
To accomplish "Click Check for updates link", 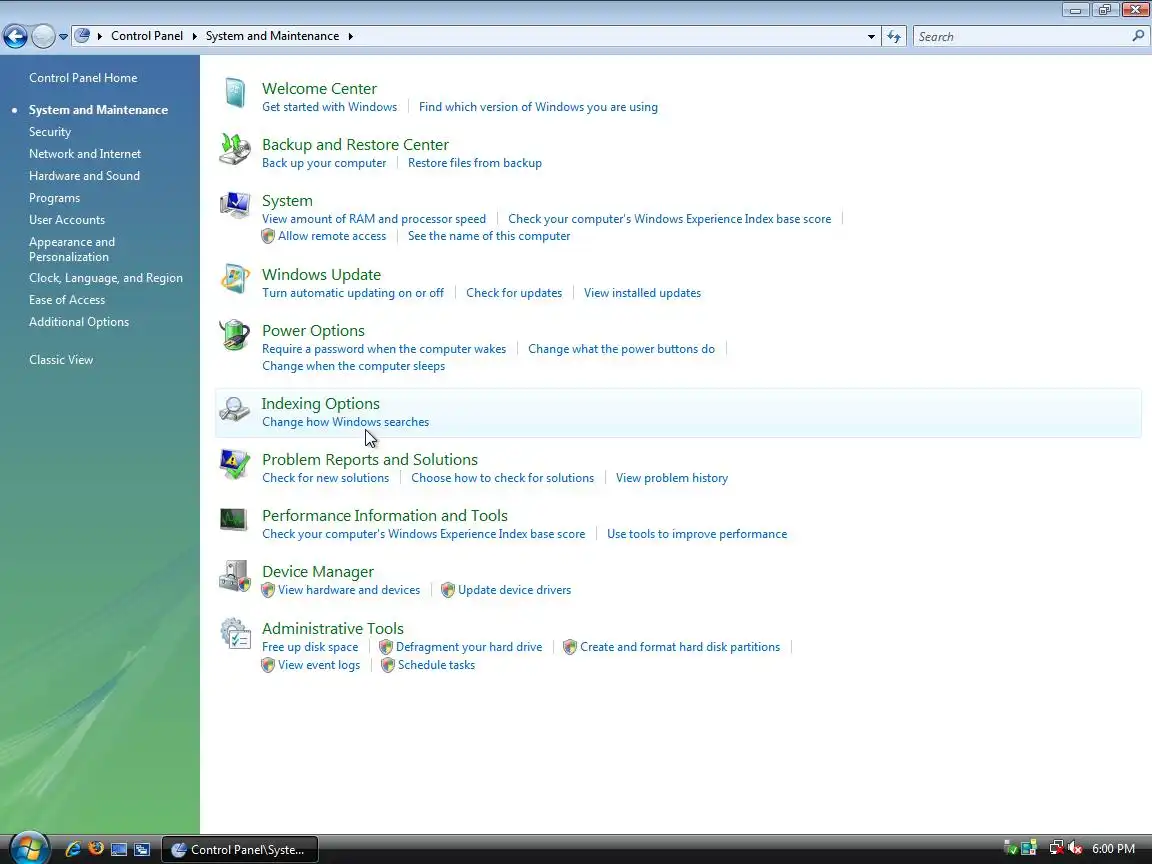I will tap(514, 293).
